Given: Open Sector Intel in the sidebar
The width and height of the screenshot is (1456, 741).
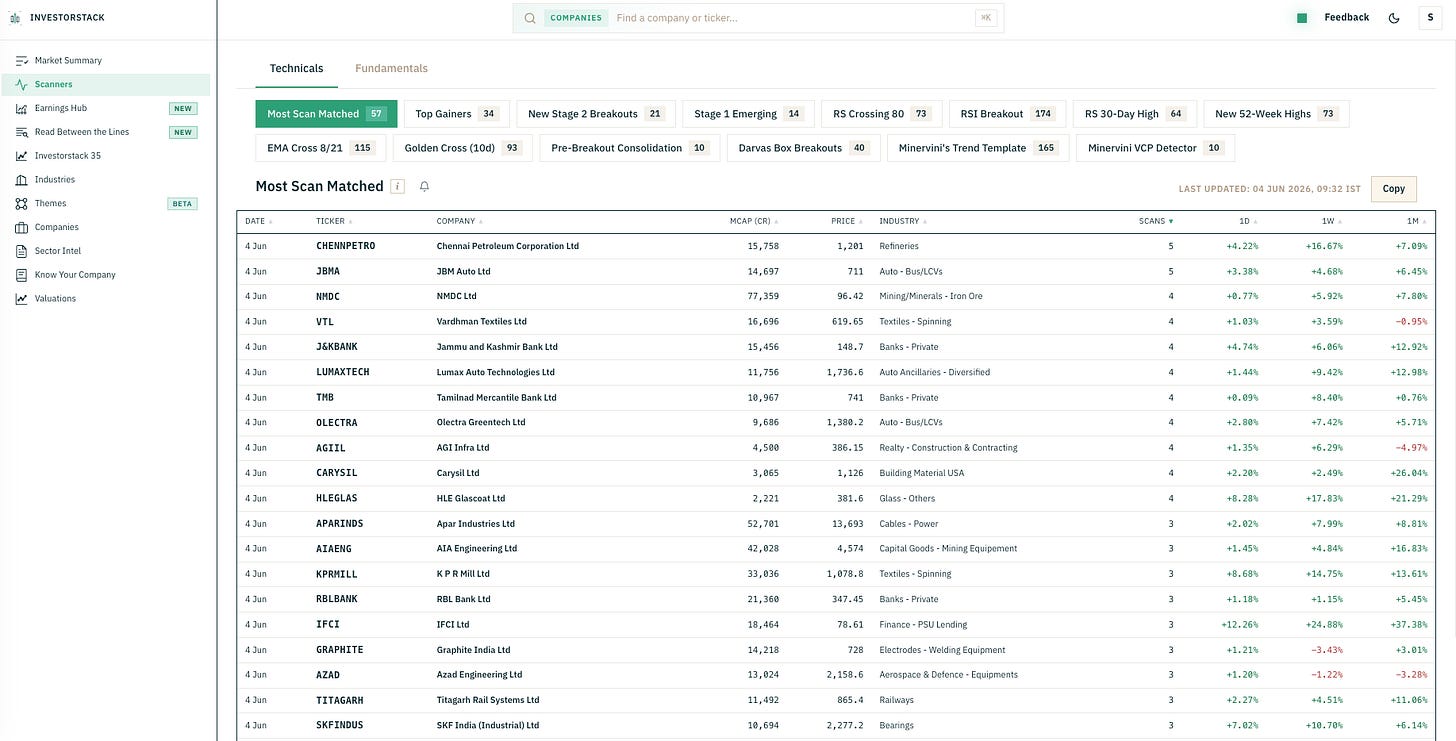Looking at the screenshot, I should coord(106,251).
